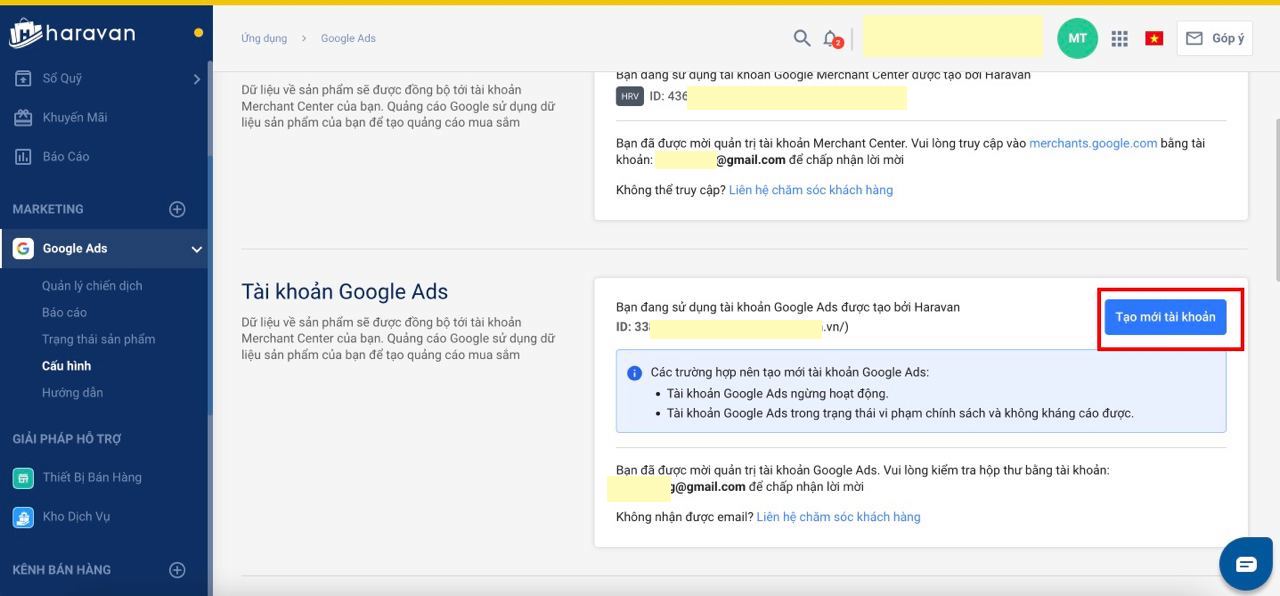Select Trạng thái sản phẩm in sidebar
The width and height of the screenshot is (1280, 596).
tap(98, 339)
